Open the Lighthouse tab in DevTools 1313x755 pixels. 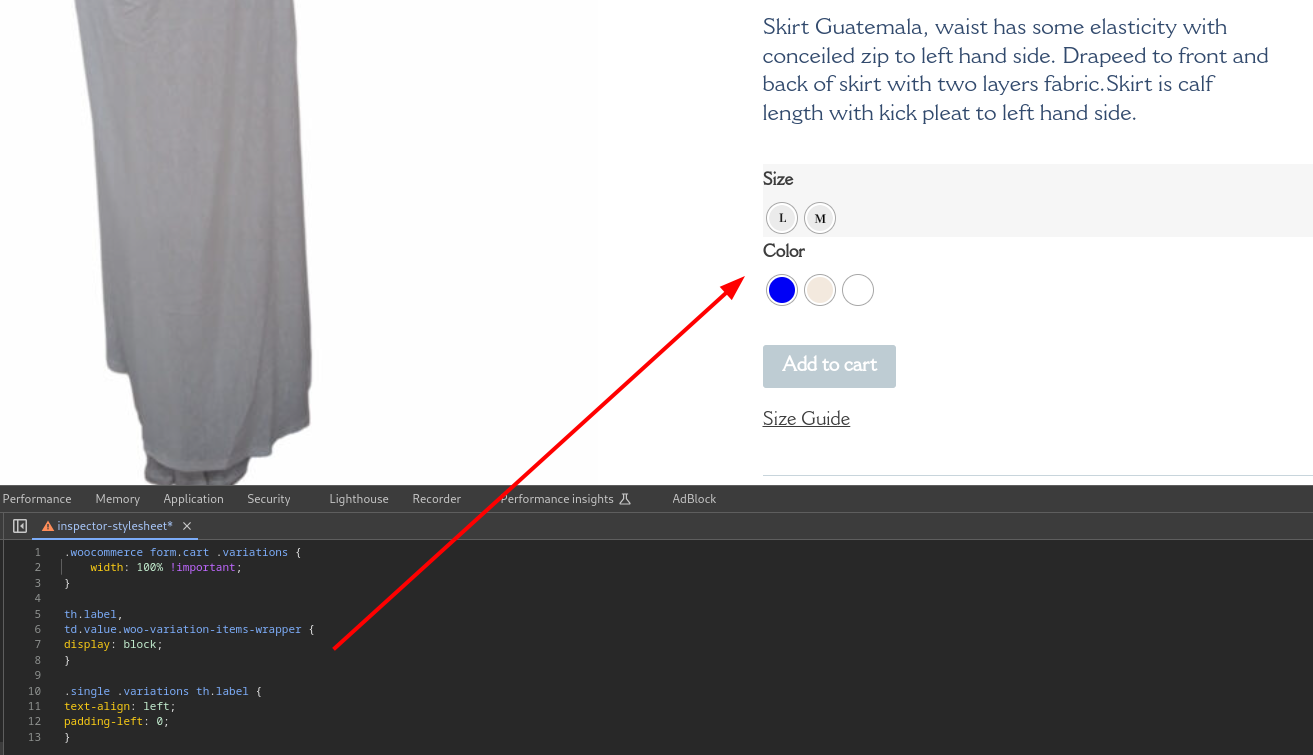359,499
